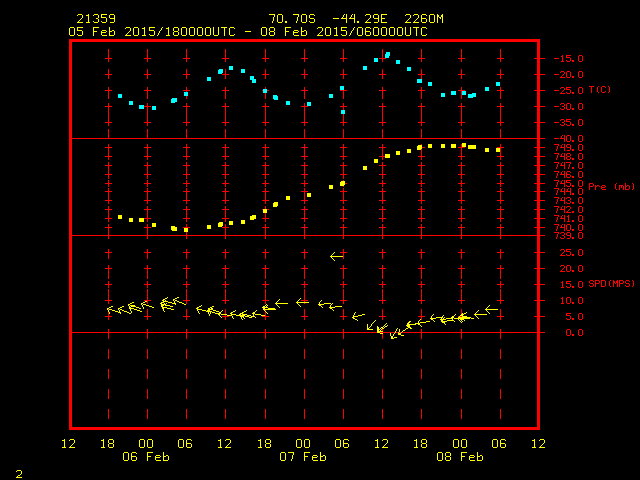Click the isolated wind arrow near 25.0 speed
The image size is (640, 480).
point(337,256)
